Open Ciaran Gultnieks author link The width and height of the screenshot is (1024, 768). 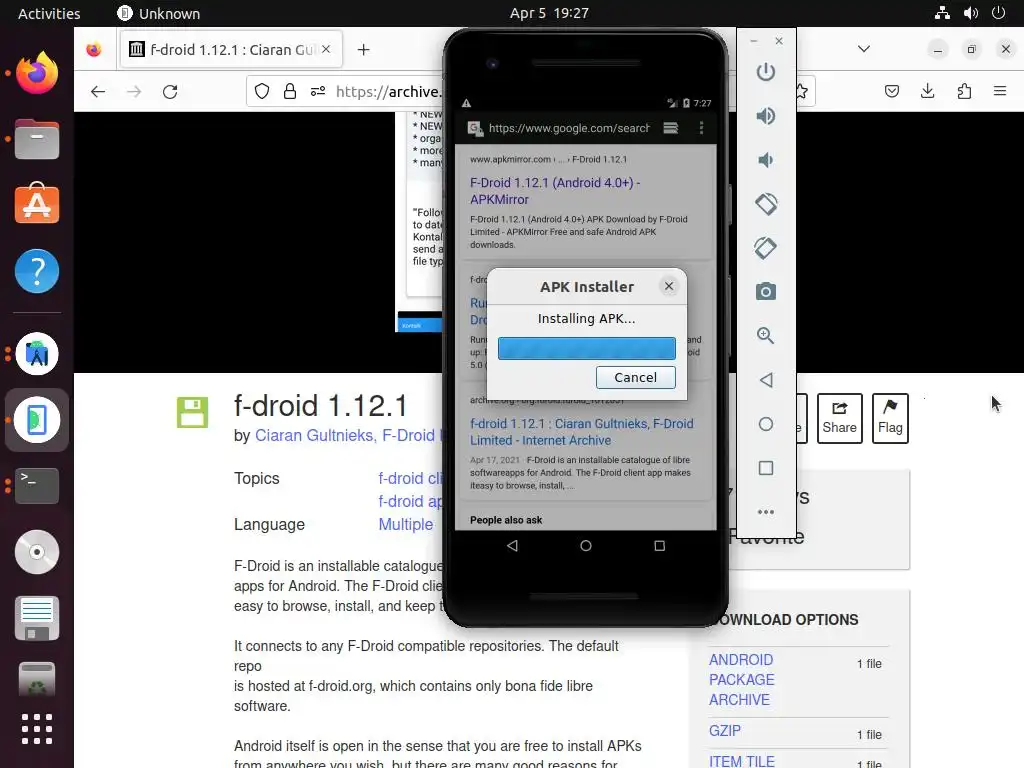(315, 436)
